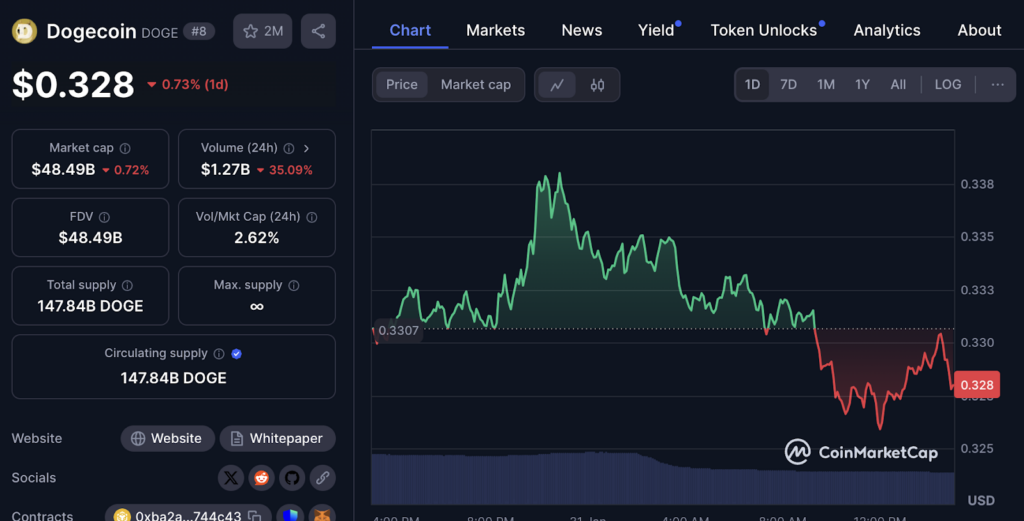Switch chart to candlestick view

597,85
